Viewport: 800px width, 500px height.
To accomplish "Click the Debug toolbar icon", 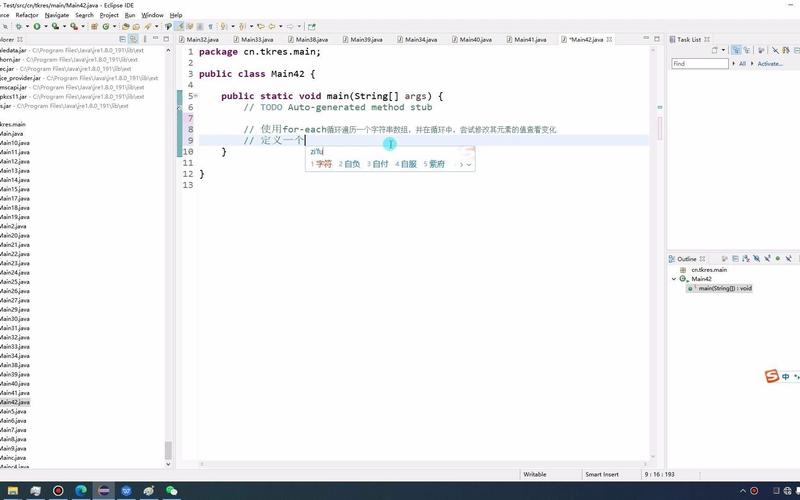I will coord(19,27).
